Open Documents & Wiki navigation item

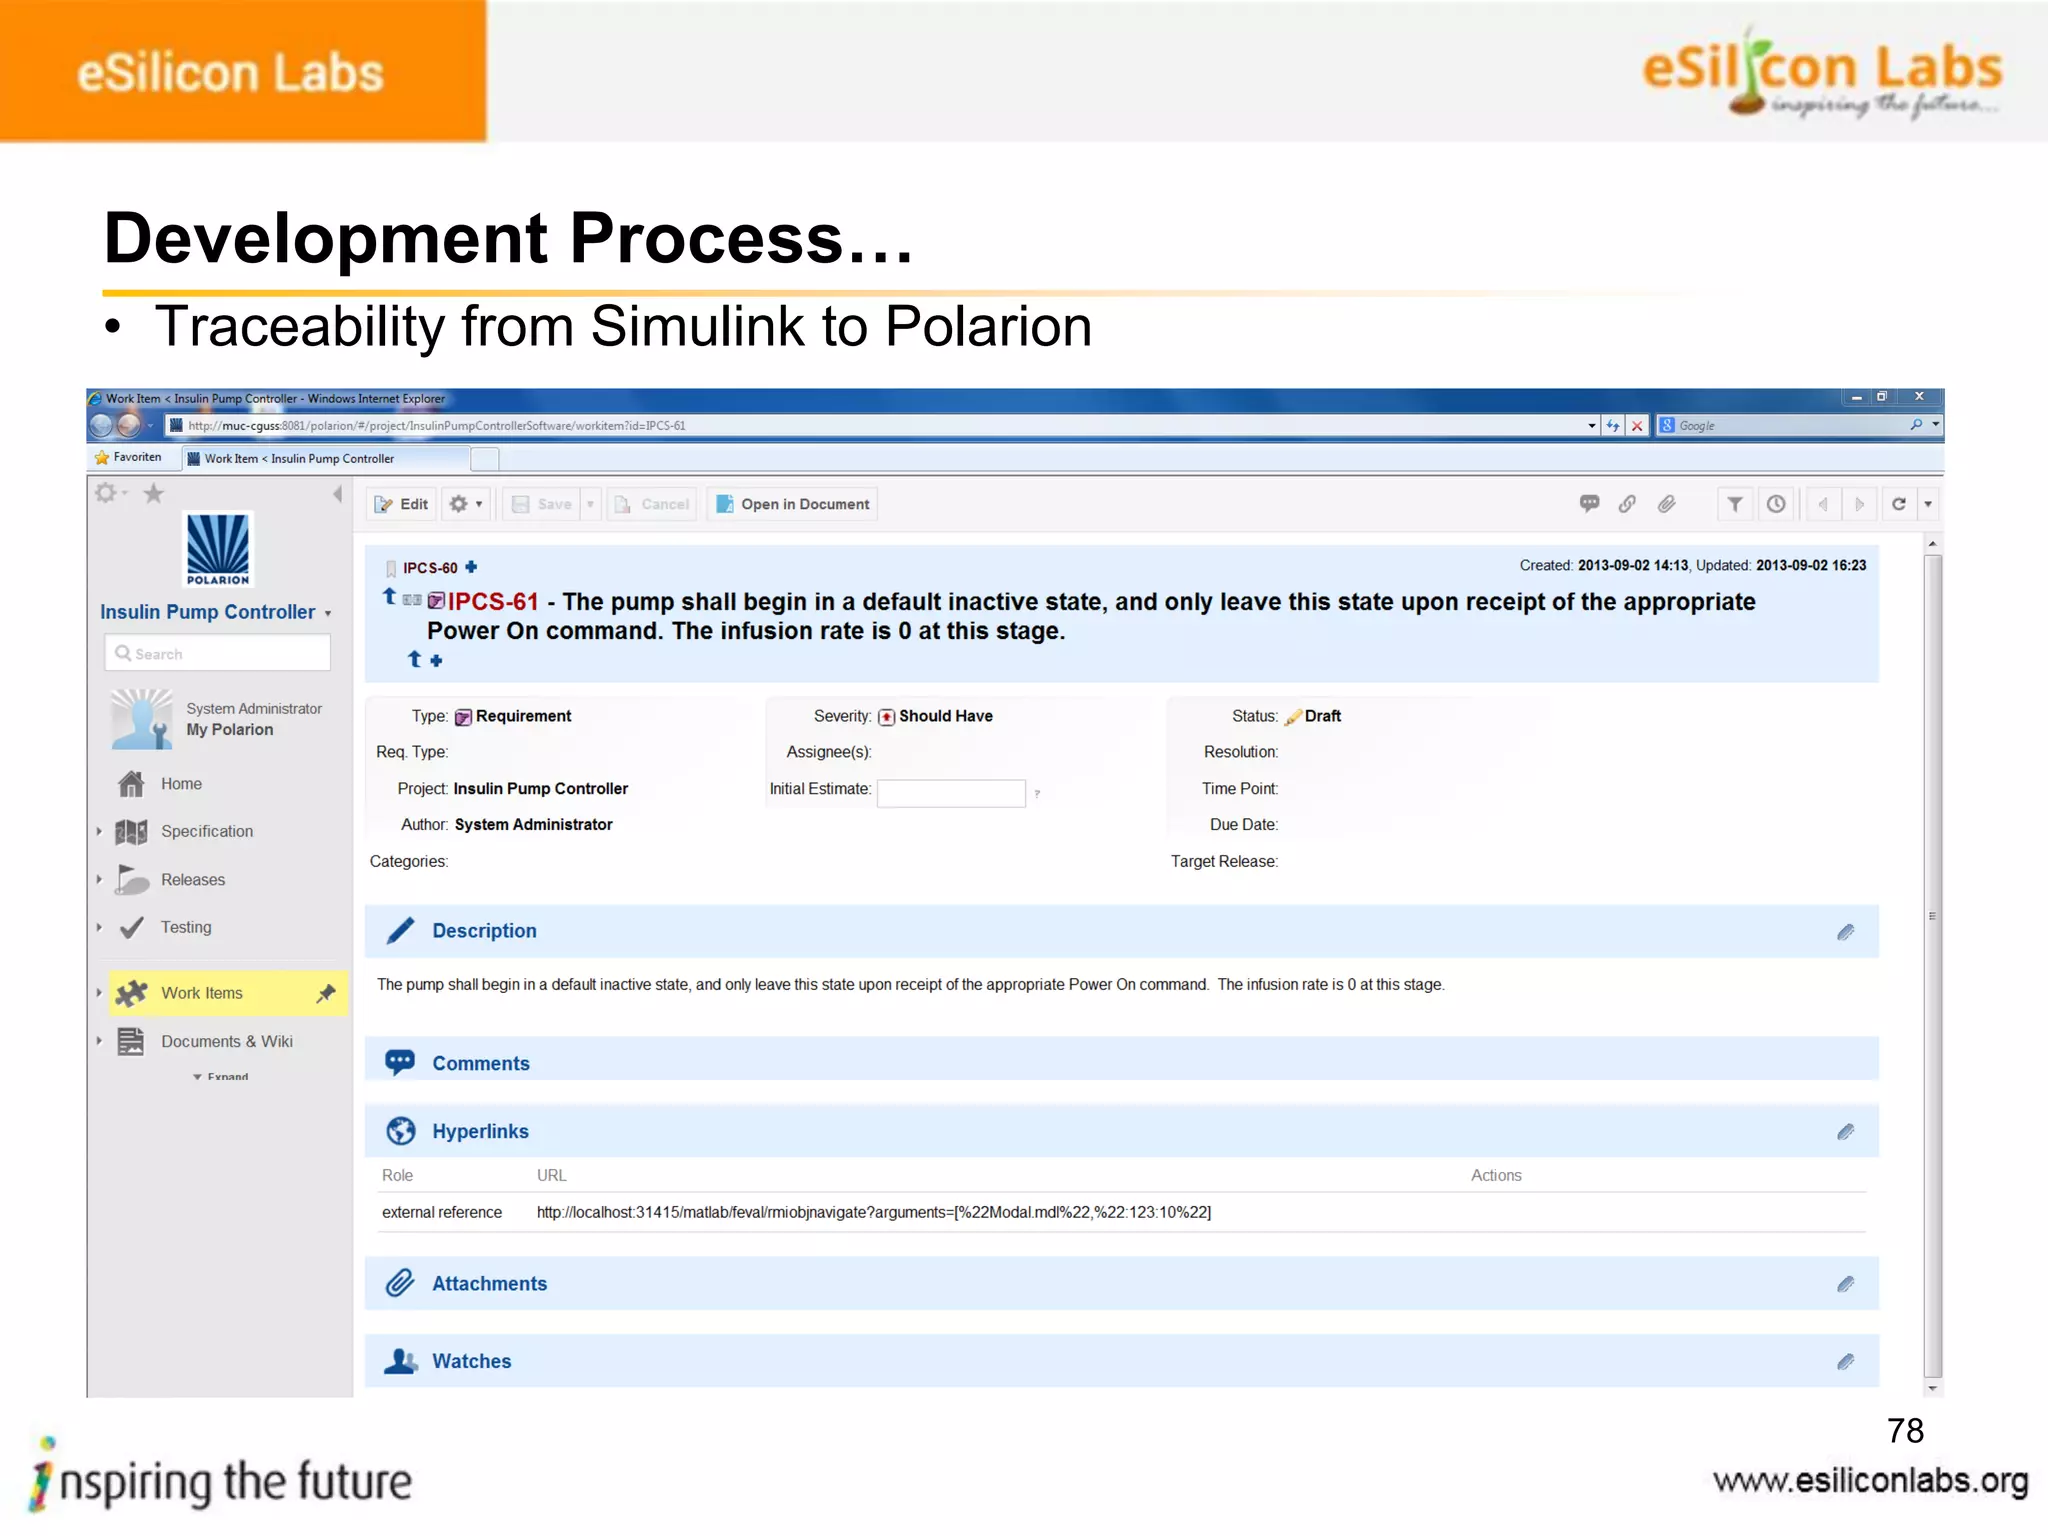pos(227,1041)
